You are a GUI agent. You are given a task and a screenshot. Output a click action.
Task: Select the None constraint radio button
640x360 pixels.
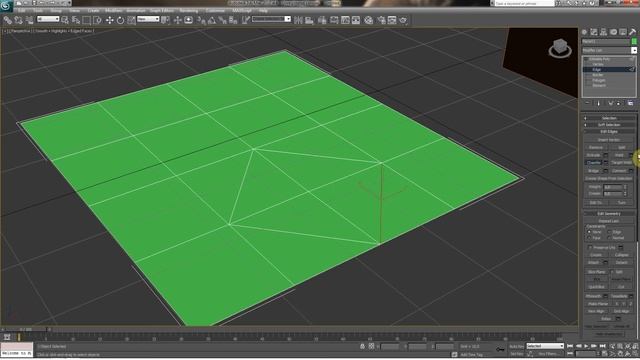[x=589, y=232]
